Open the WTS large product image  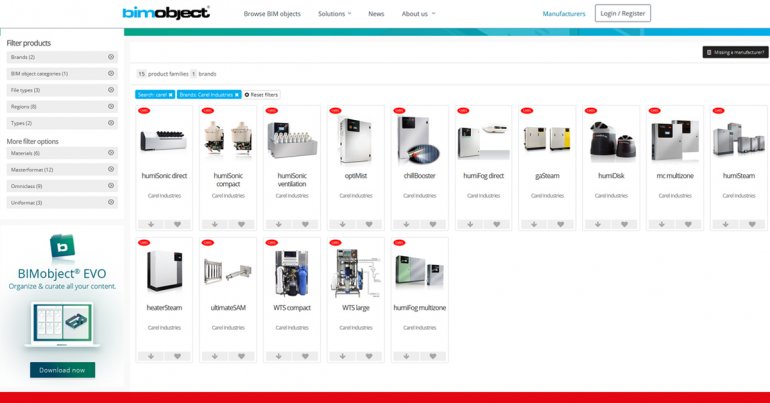(x=356, y=273)
